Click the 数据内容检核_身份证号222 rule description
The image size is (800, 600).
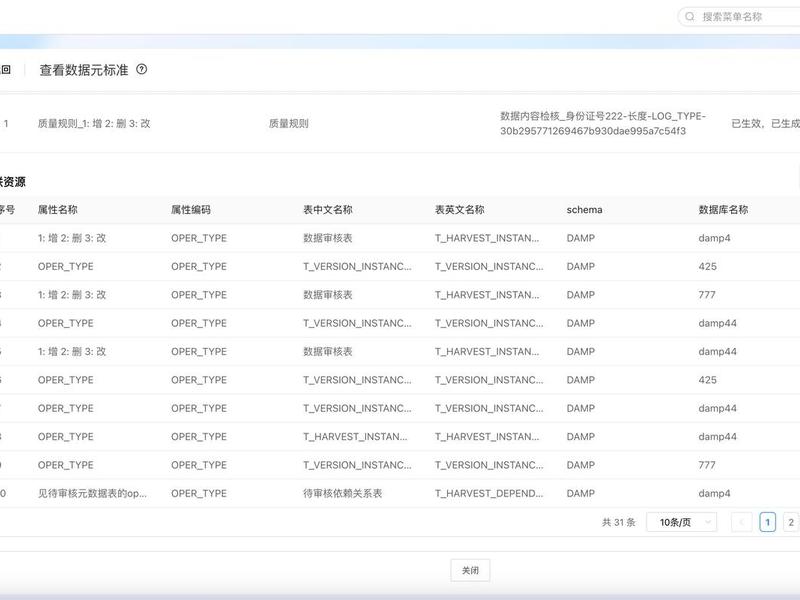point(603,123)
